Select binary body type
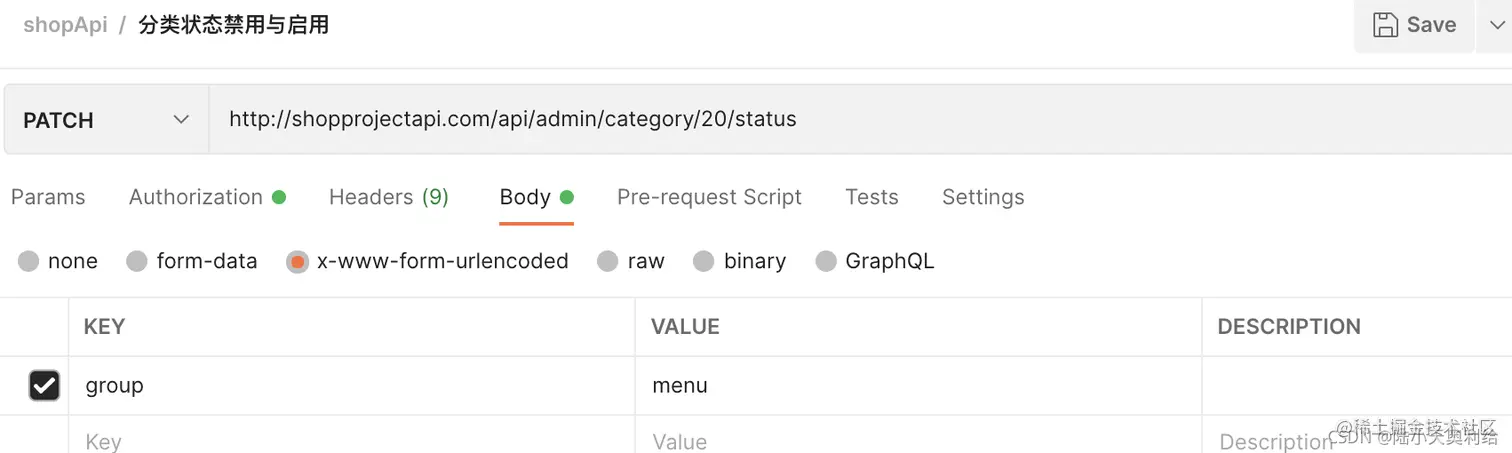This screenshot has width=1512, height=453. 704,262
